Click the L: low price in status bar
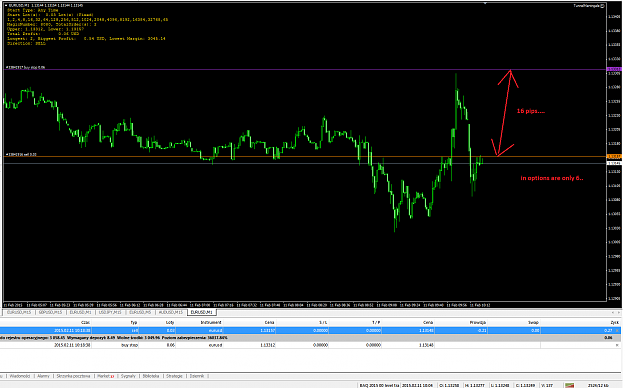Viewport: 625px width, 388px height. point(500,385)
